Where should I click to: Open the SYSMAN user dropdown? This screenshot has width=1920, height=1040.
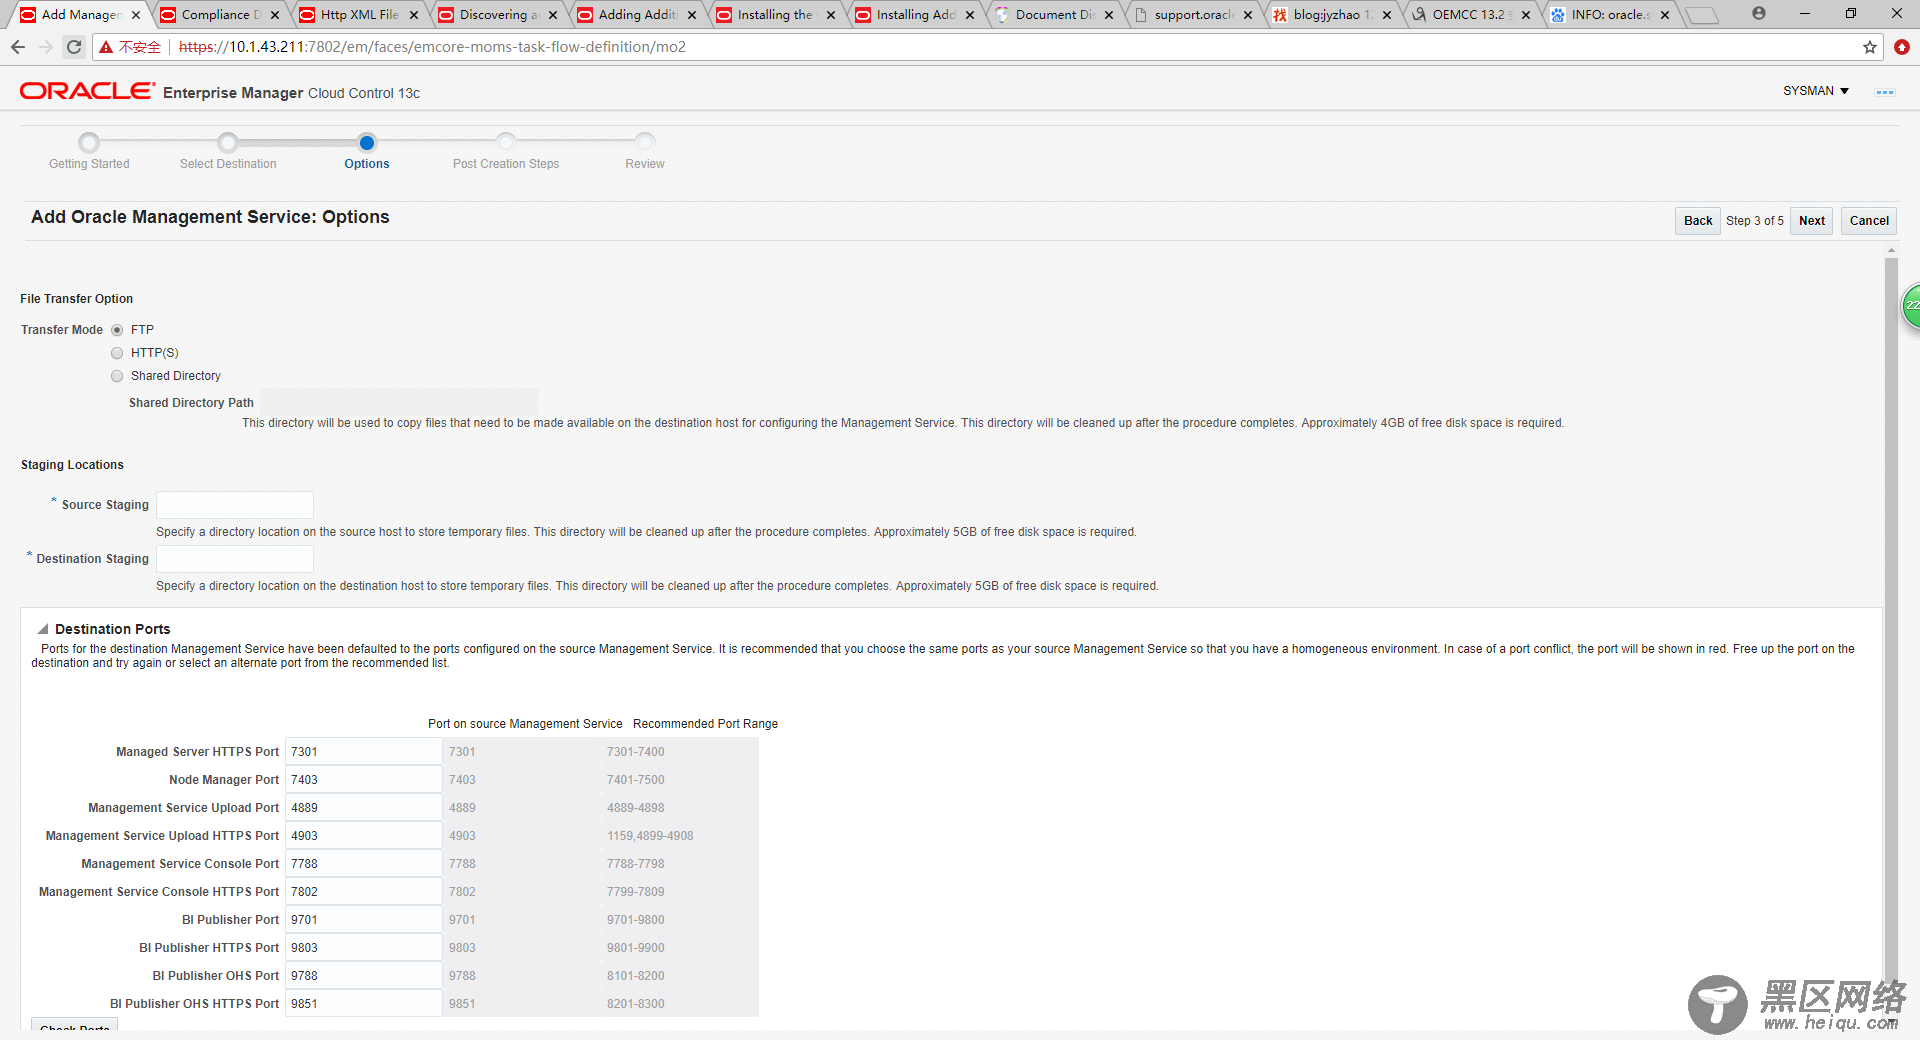1816,91
